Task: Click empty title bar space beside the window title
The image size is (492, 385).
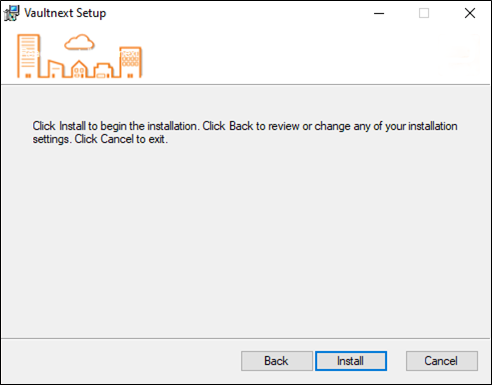Action: (x=233, y=13)
